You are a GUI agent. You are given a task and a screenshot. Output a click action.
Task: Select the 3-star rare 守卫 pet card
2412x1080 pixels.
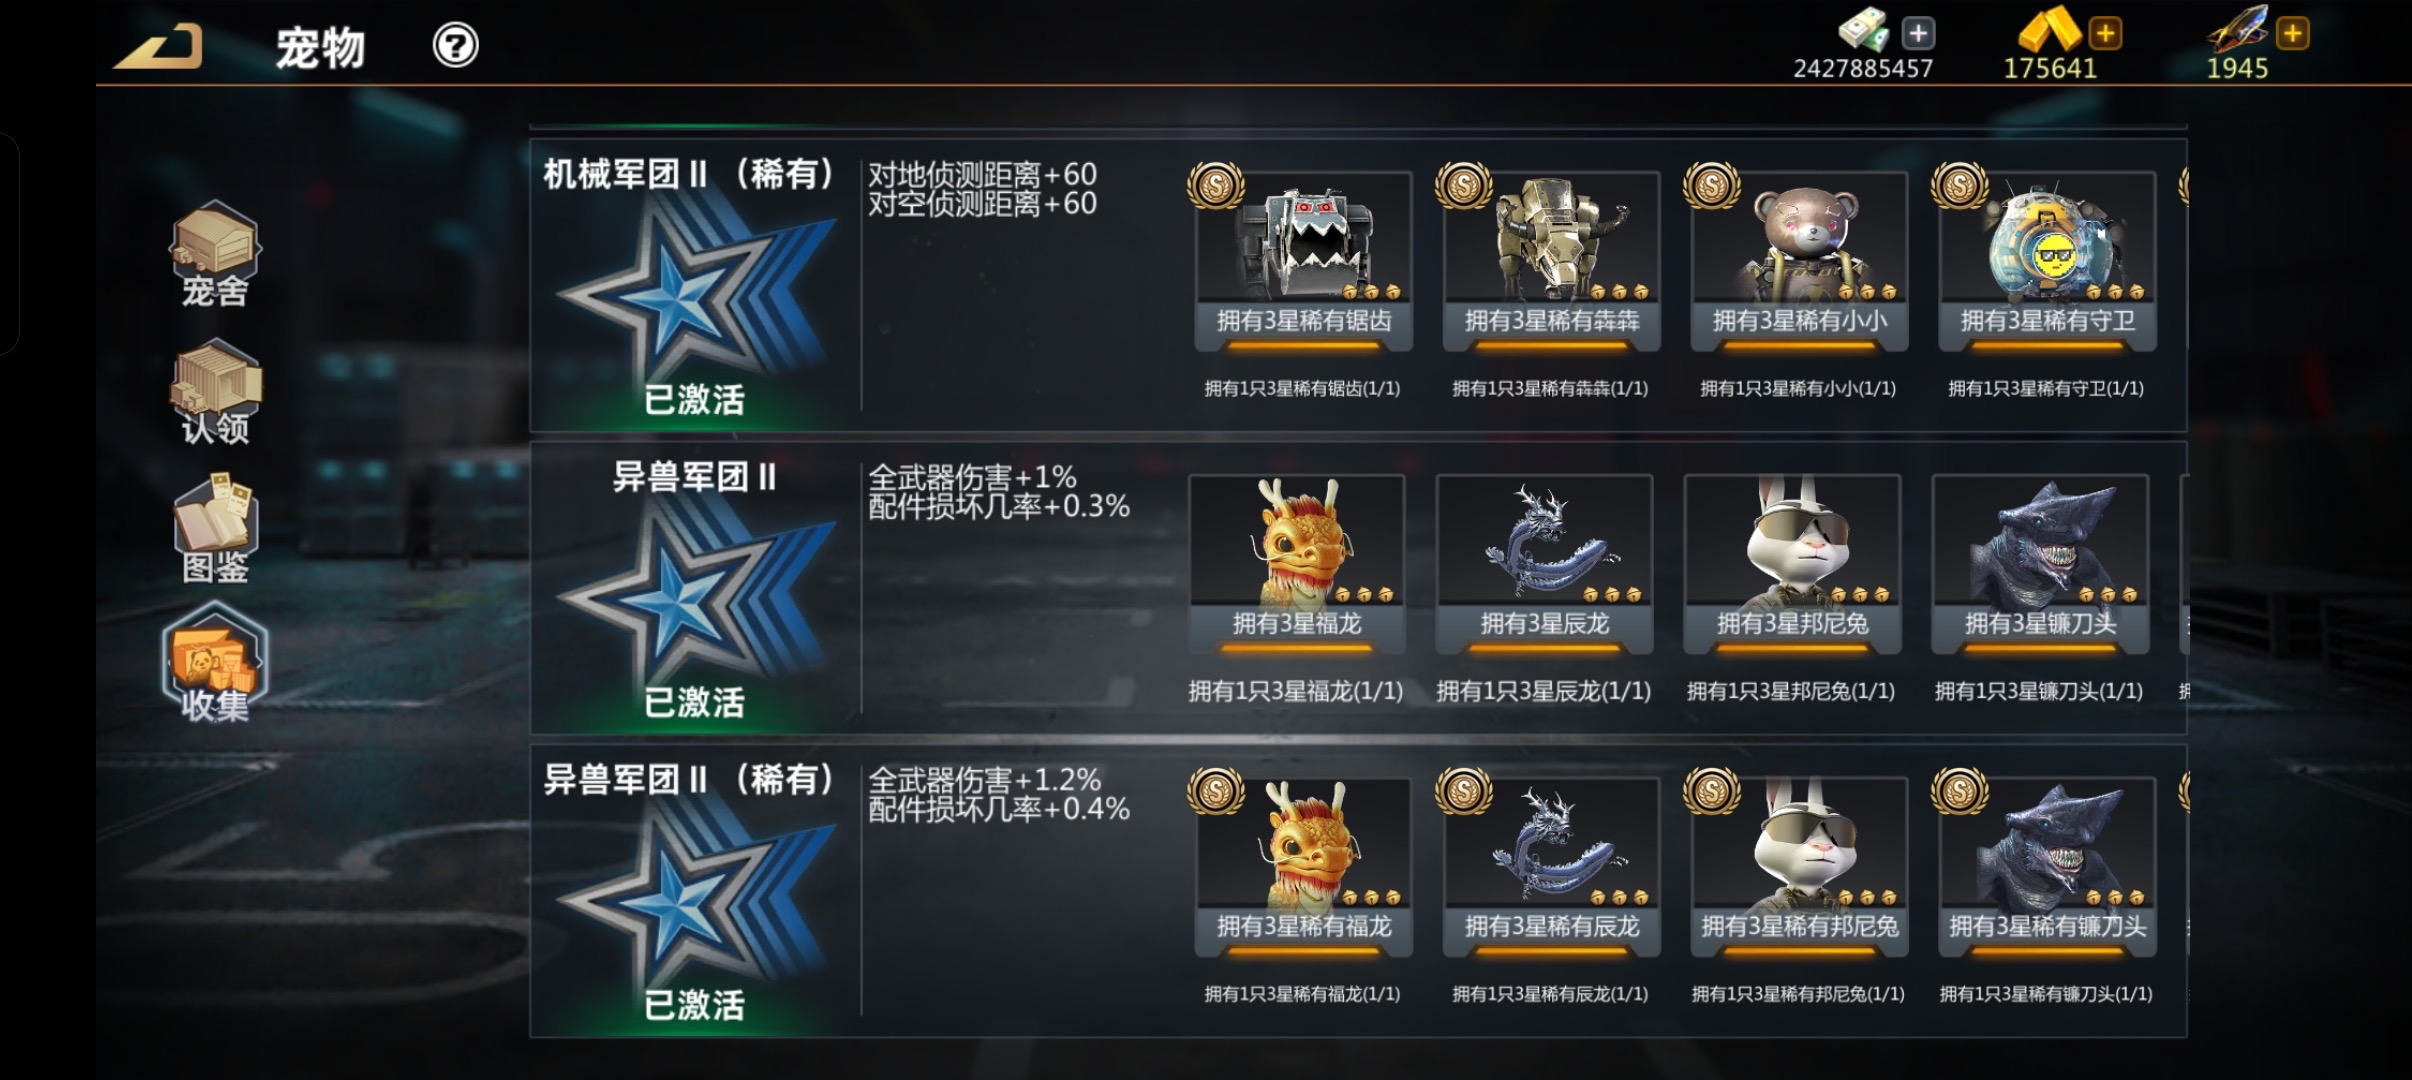point(2047,262)
